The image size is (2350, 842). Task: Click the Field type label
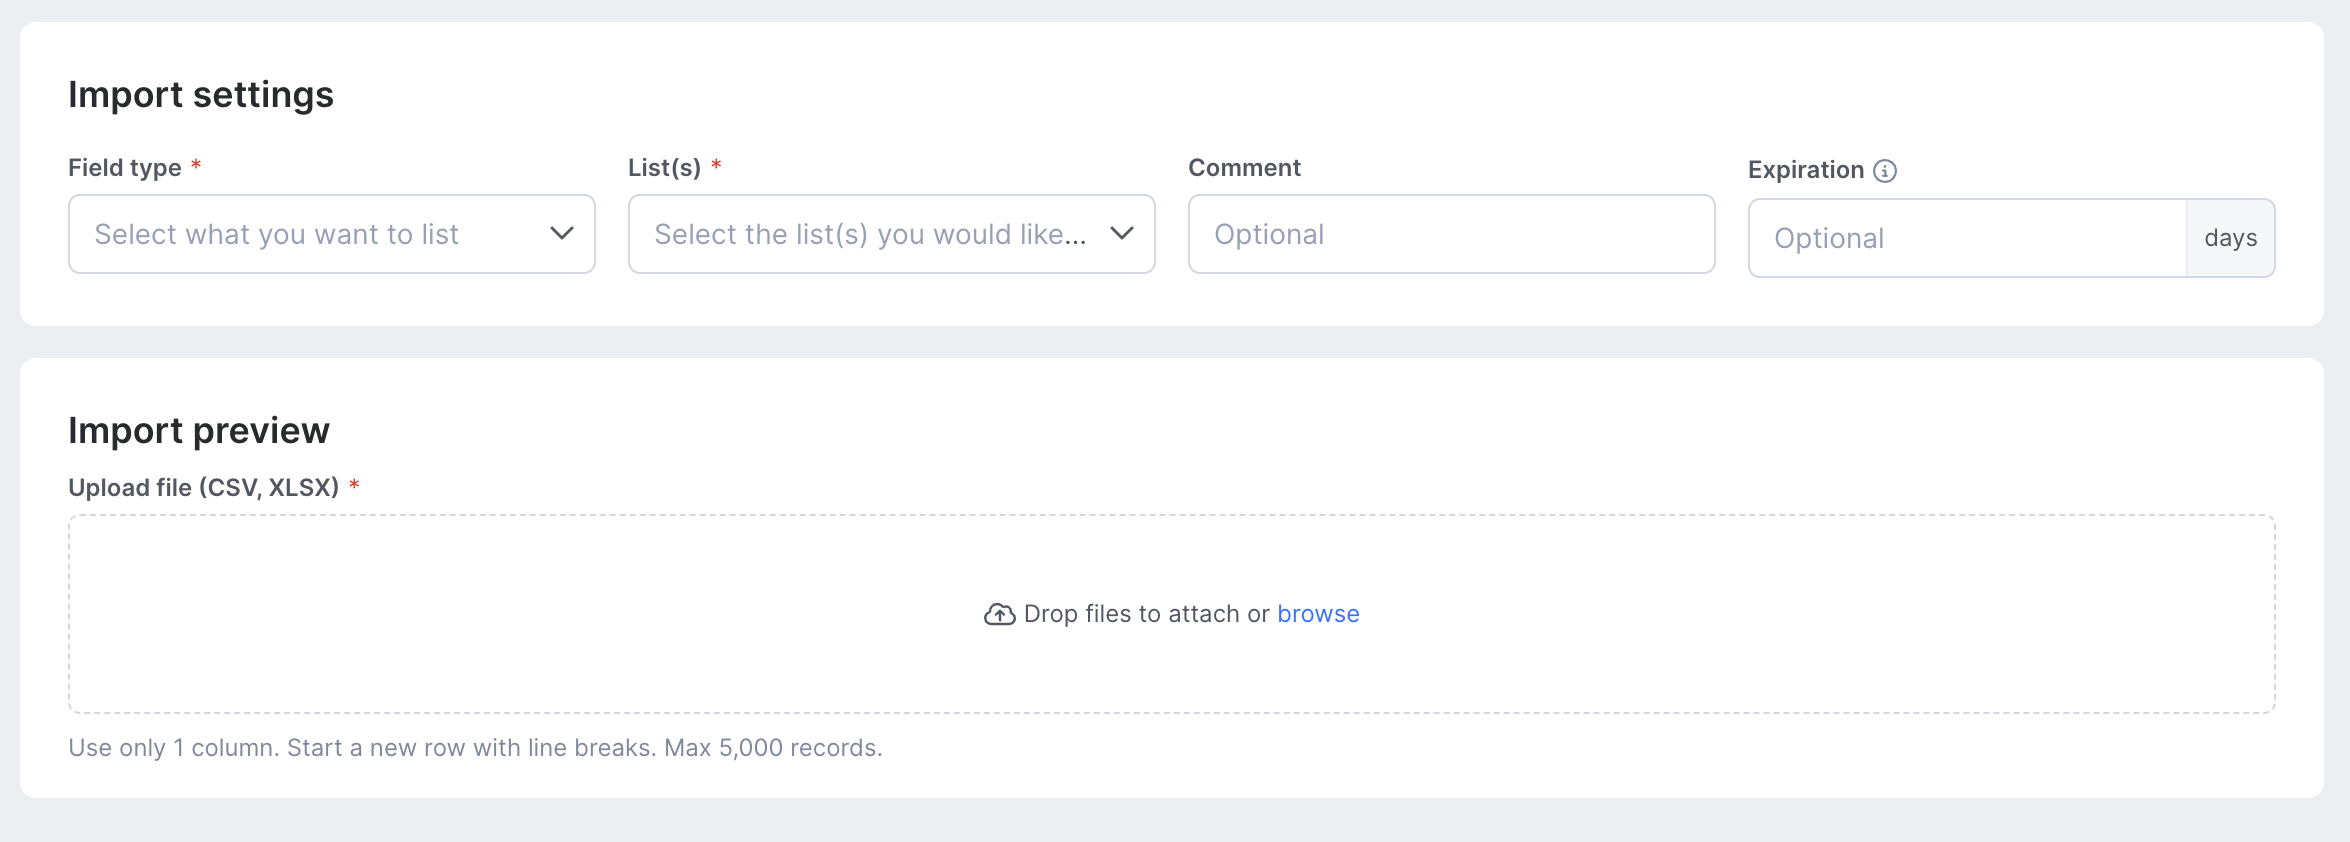point(125,168)
